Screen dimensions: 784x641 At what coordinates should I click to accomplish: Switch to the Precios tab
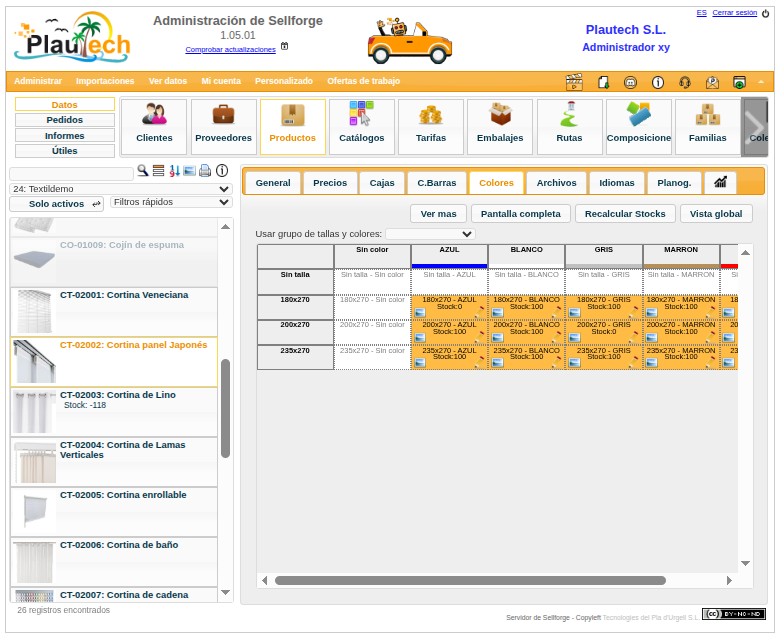330,183
